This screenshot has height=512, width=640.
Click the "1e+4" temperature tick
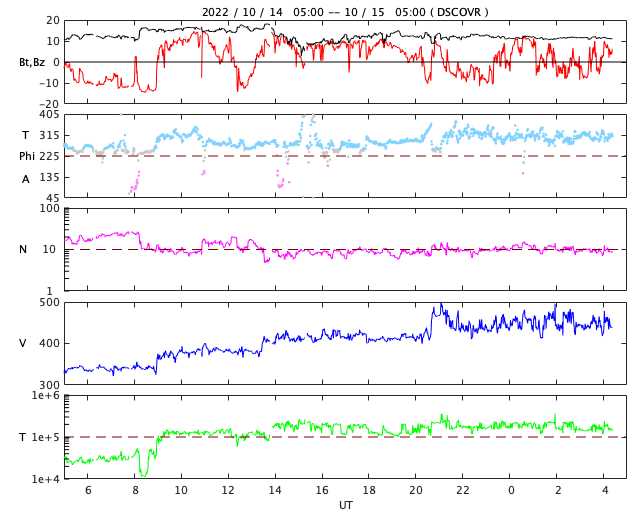point(46,479)
